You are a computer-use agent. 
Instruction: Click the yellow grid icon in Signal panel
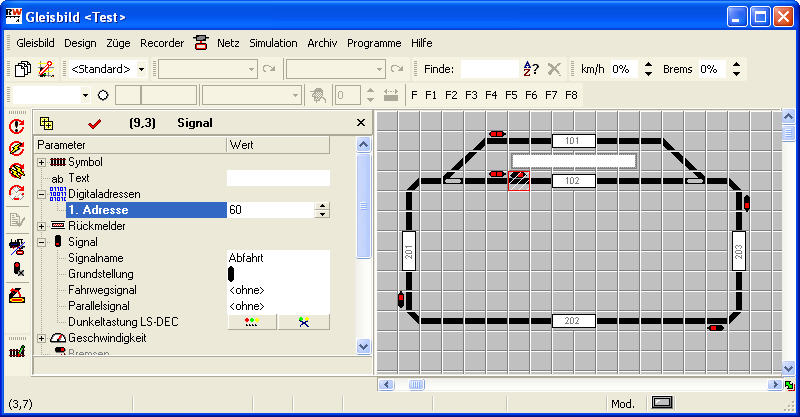46,123
